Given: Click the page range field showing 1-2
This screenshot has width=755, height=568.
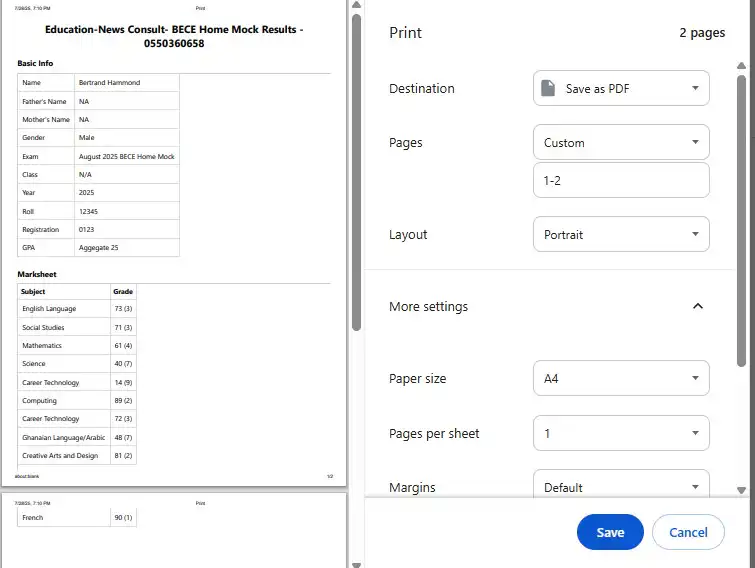Looking at the screenshot, I should [x=620, y=180].
